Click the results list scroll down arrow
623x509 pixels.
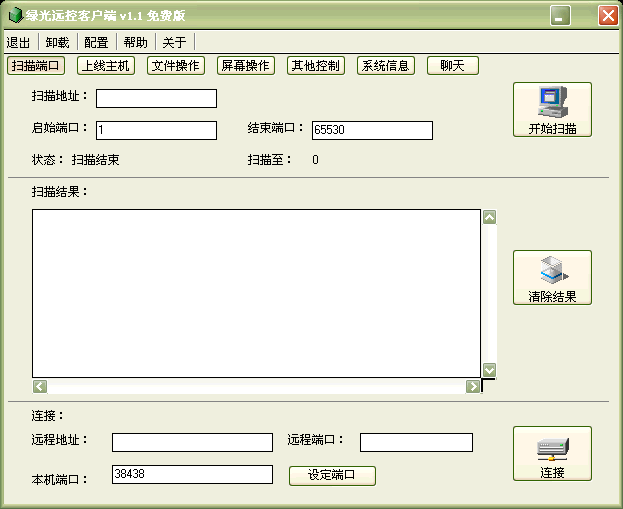pos(490,369)
